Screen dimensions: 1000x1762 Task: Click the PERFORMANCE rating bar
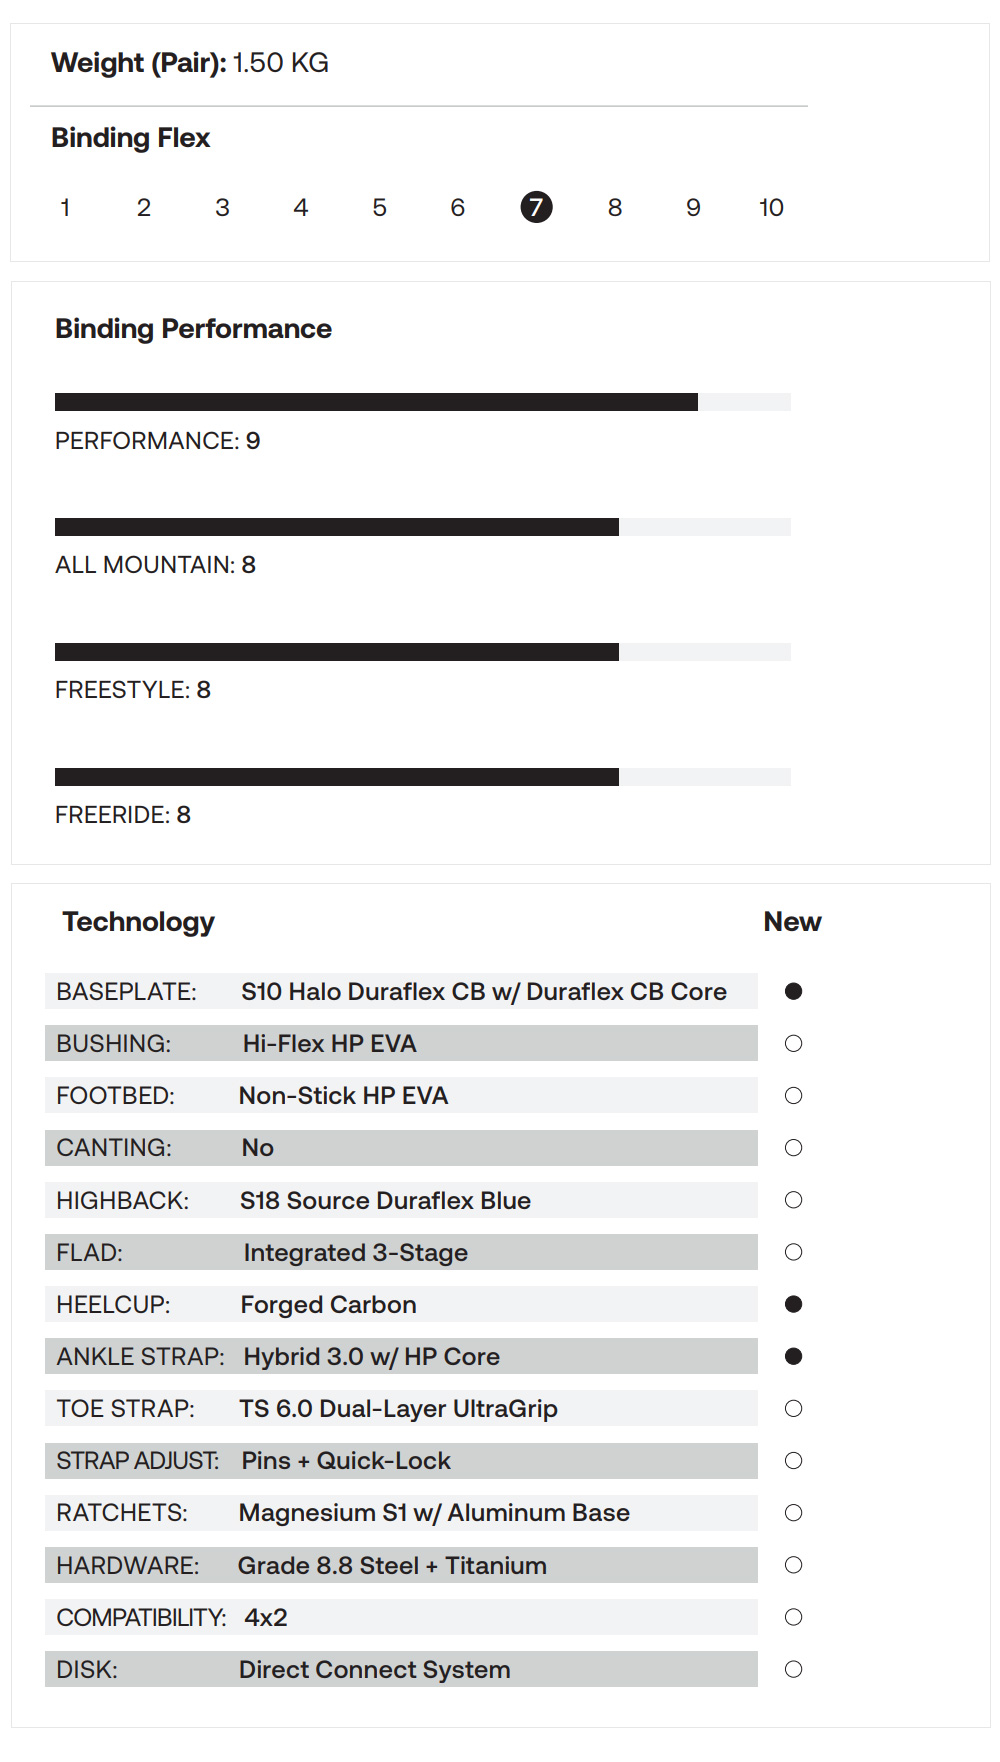click(423, 402)
